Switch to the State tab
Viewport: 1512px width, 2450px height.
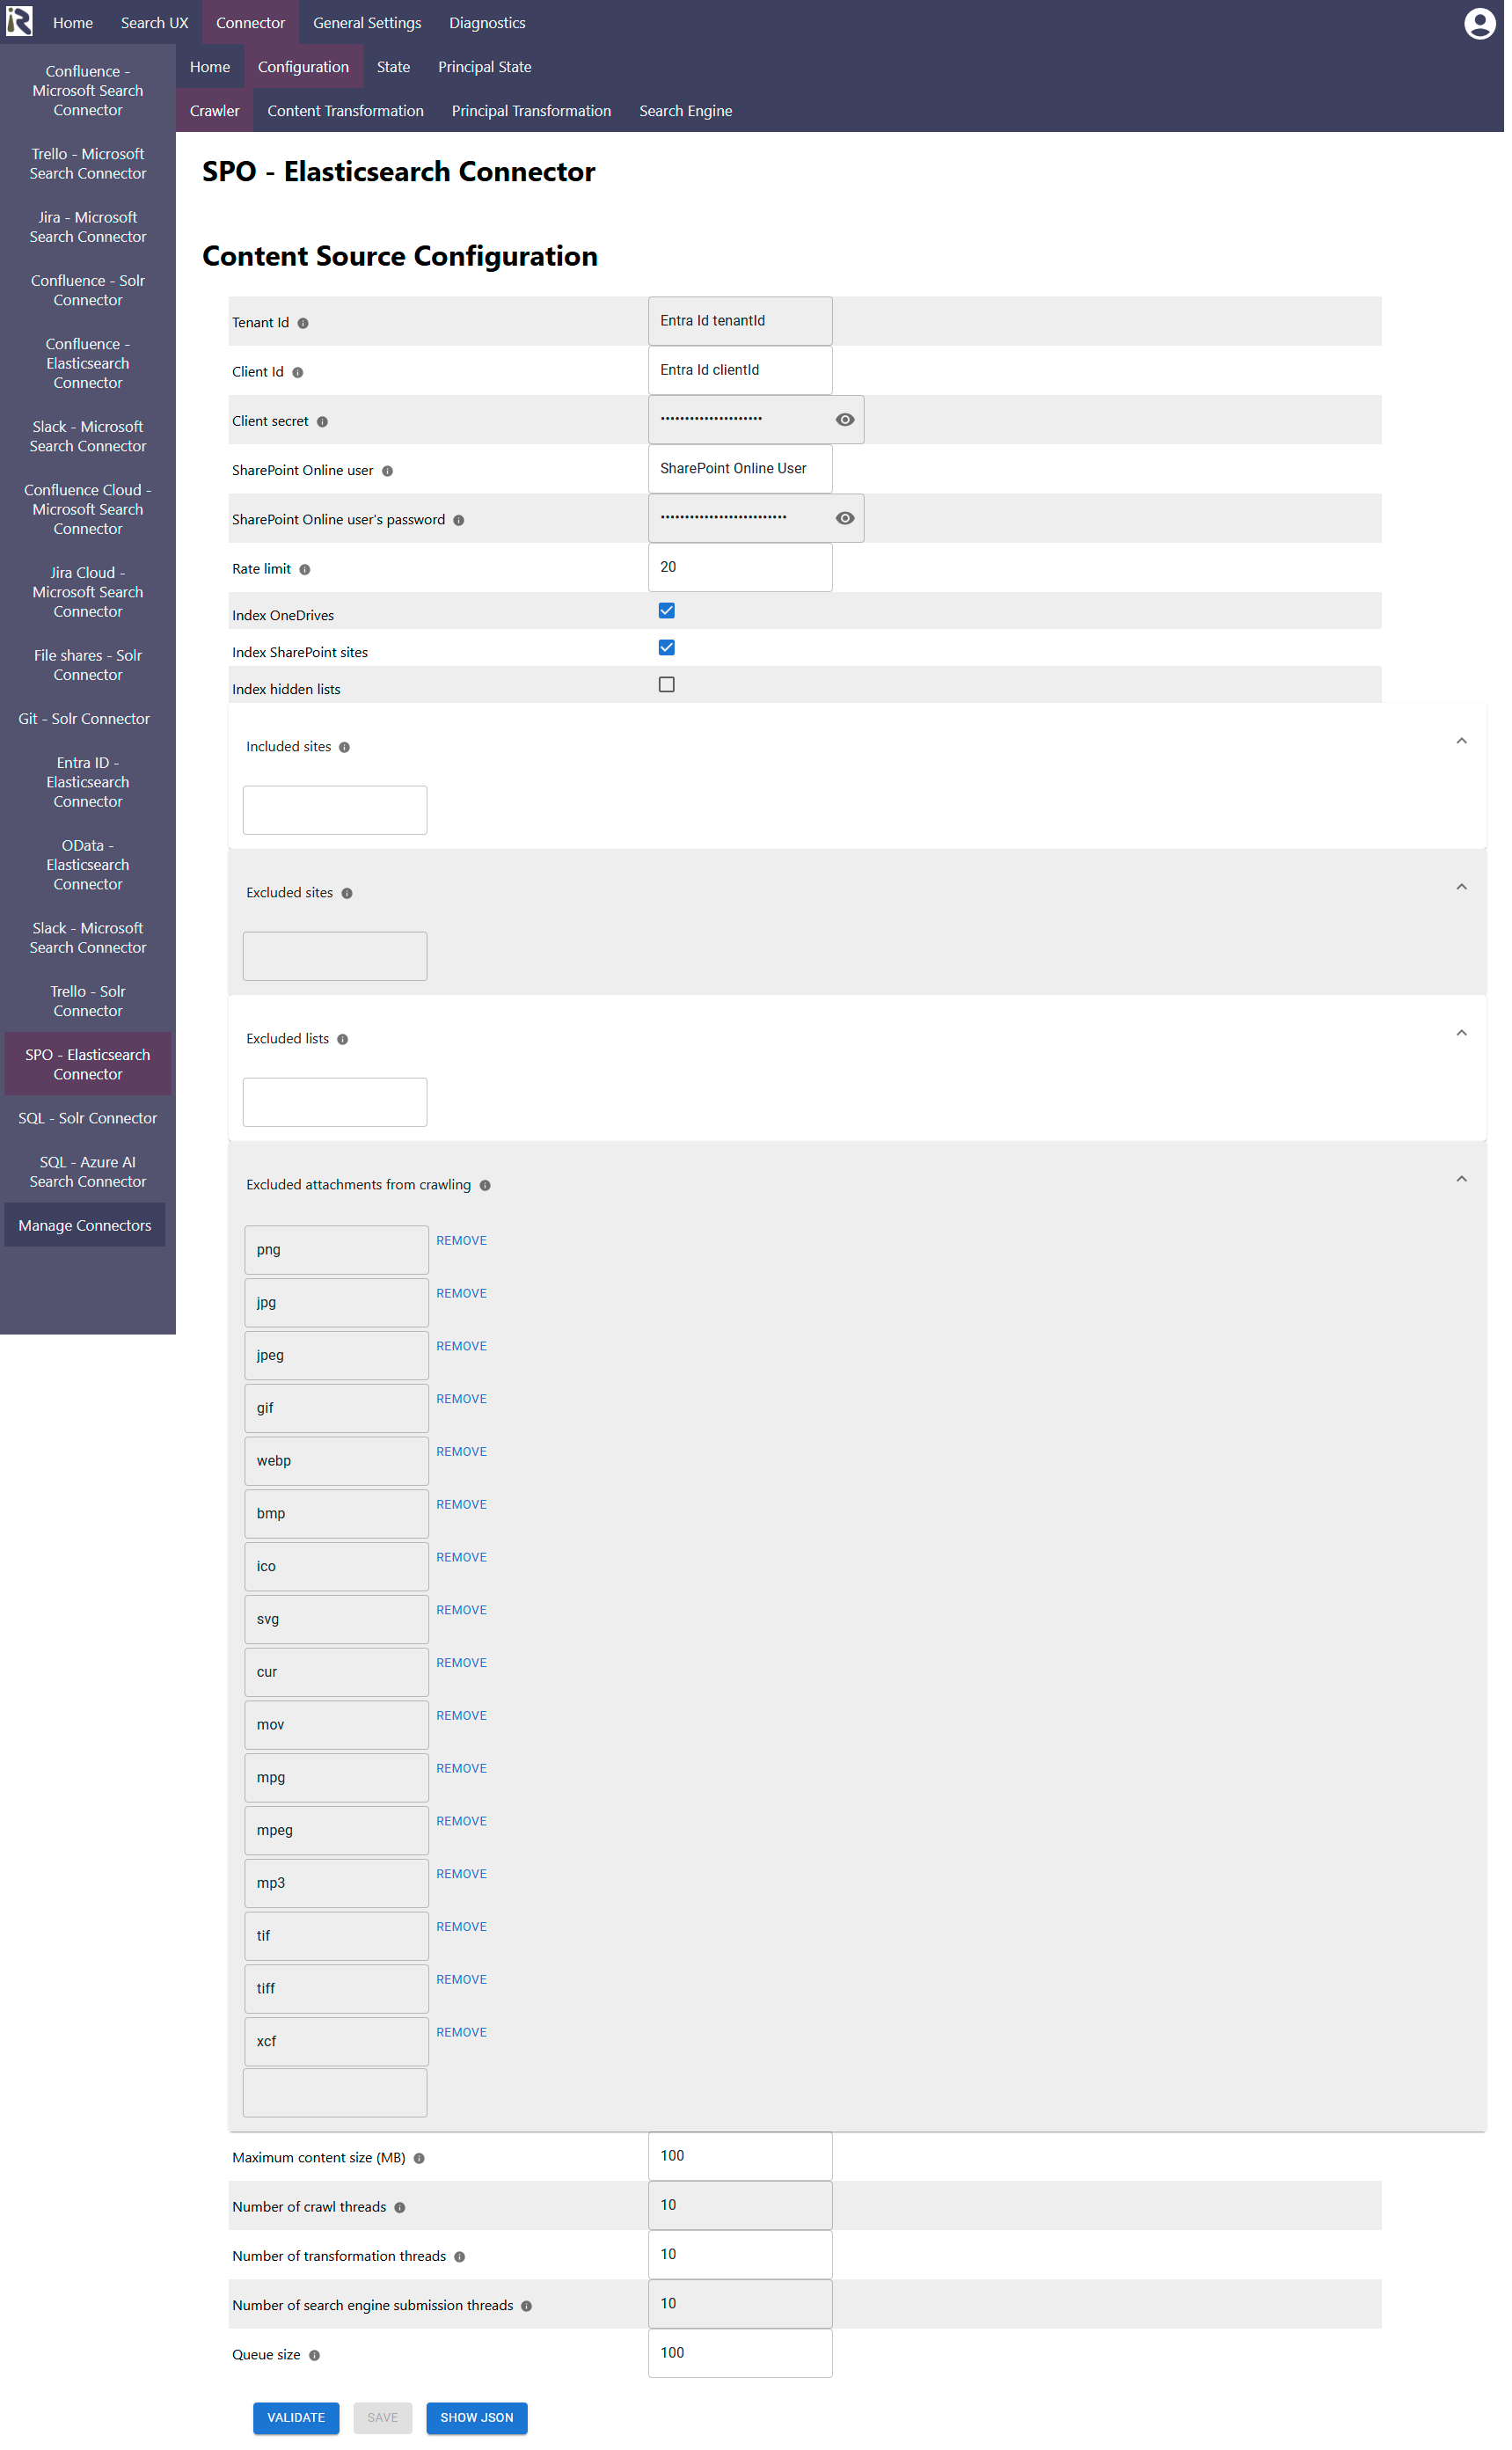pos(393,67)
